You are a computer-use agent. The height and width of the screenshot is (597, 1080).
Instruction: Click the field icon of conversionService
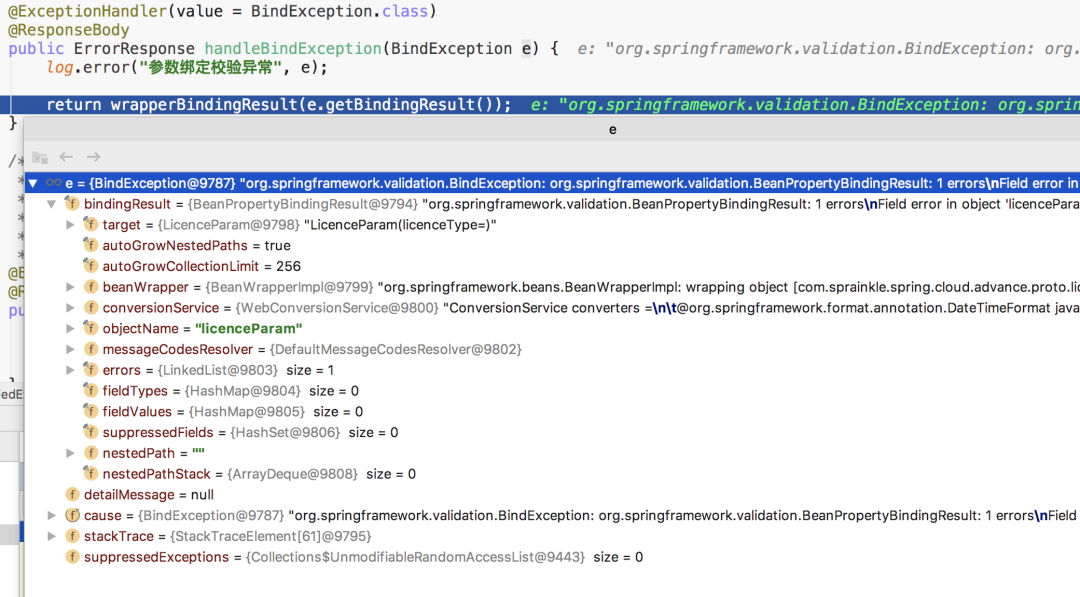click(90, 307)
